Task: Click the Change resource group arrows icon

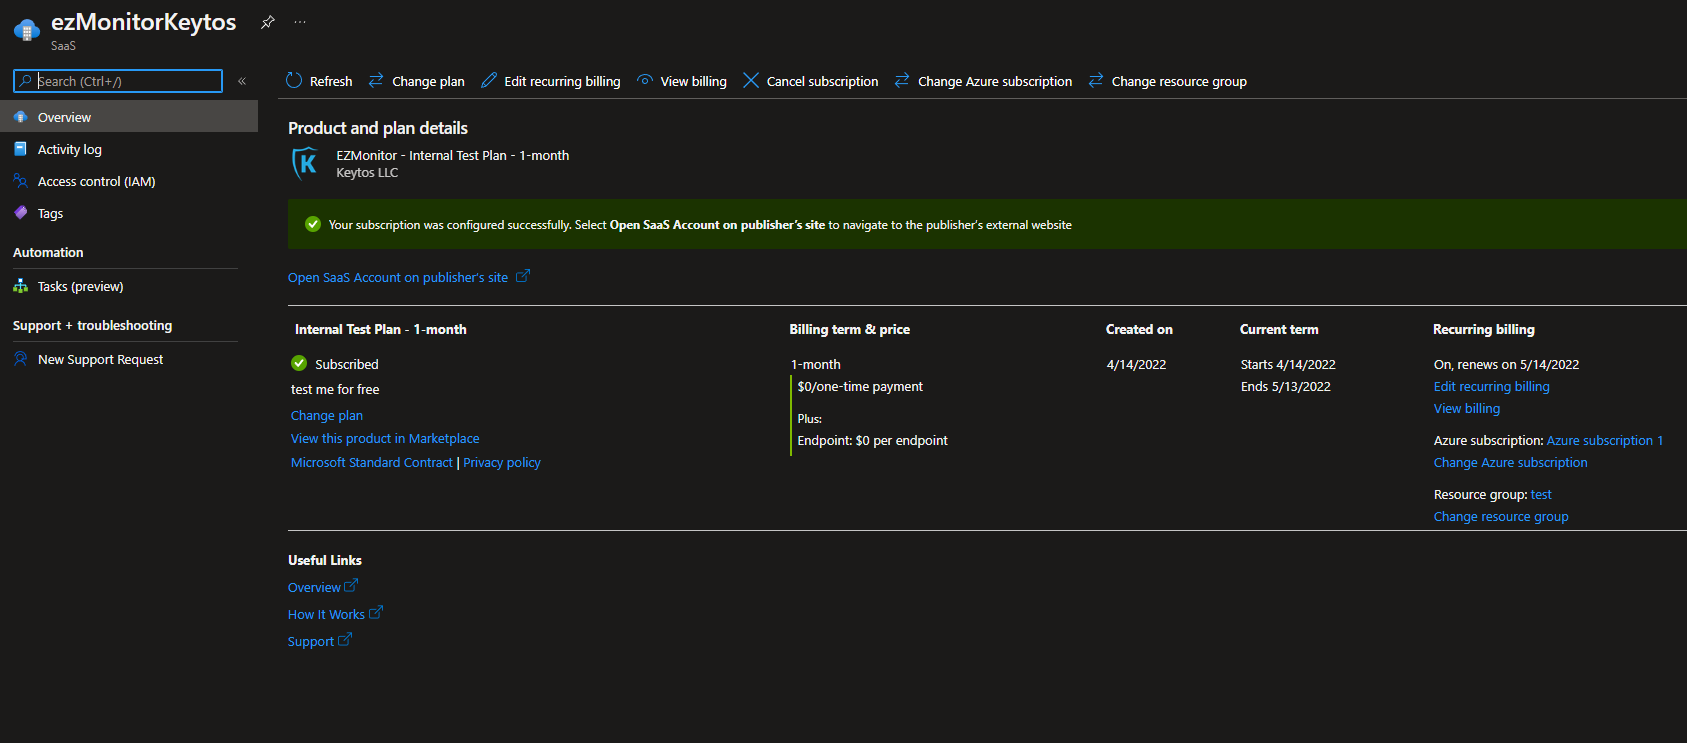Action: pyautogui.click(x=1096, y=80)
